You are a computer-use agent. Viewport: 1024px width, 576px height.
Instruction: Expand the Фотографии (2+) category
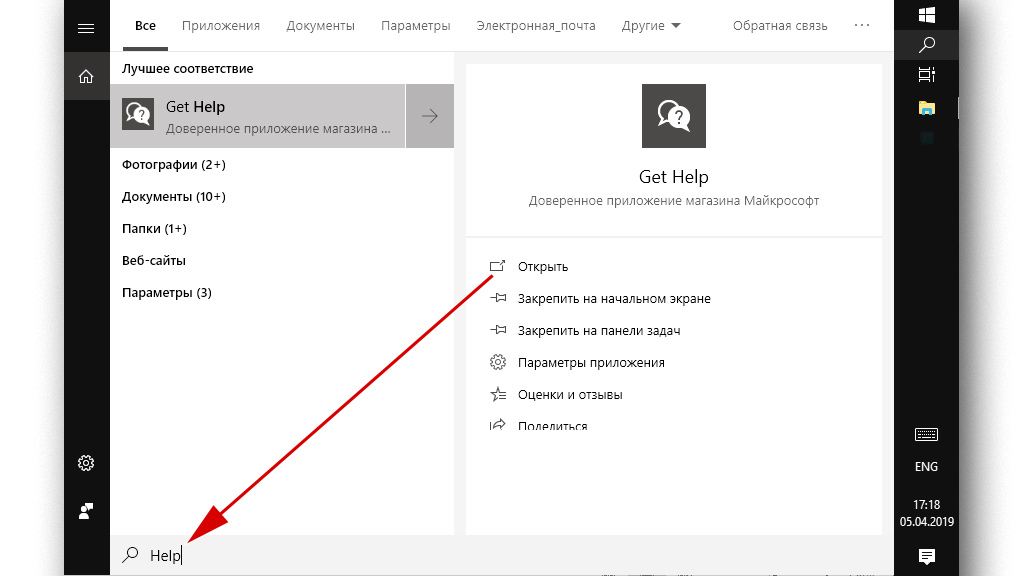174,165
